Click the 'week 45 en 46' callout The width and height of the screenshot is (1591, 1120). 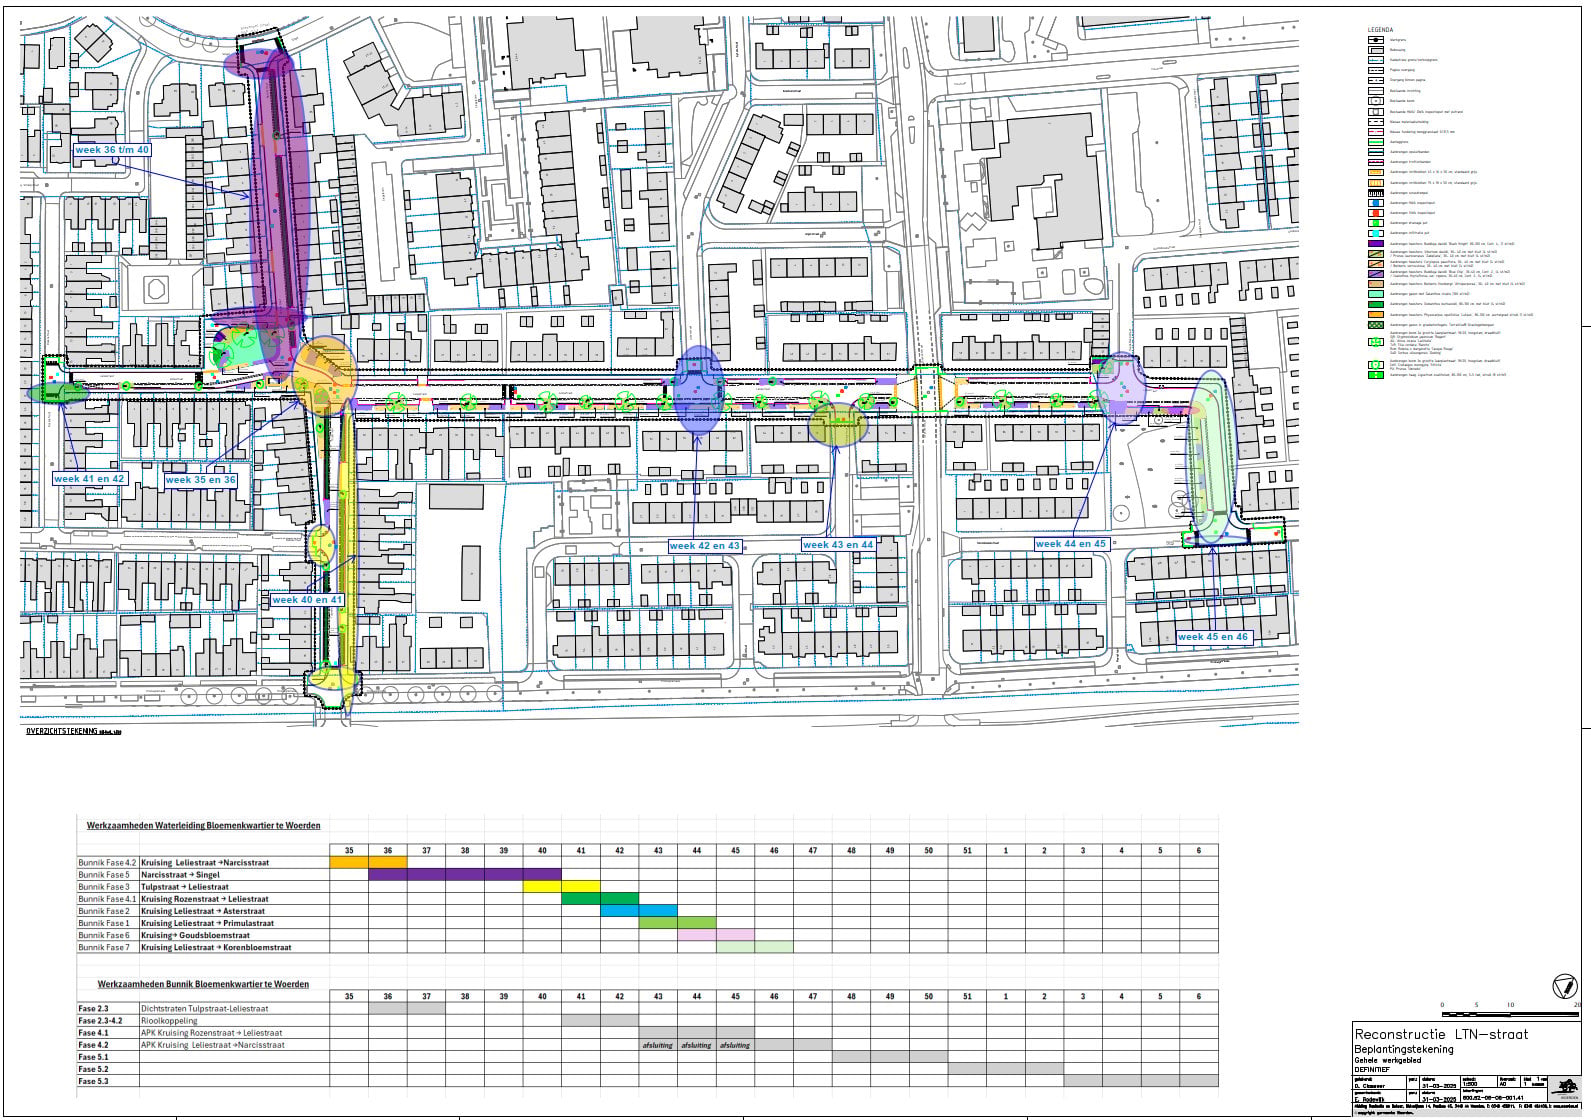pyautogui.click(x=1213, y=637)
